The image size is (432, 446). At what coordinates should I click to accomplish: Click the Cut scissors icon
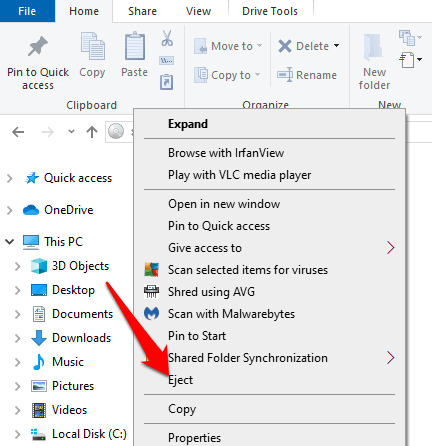pyautogui.click(x=167, y=38)
